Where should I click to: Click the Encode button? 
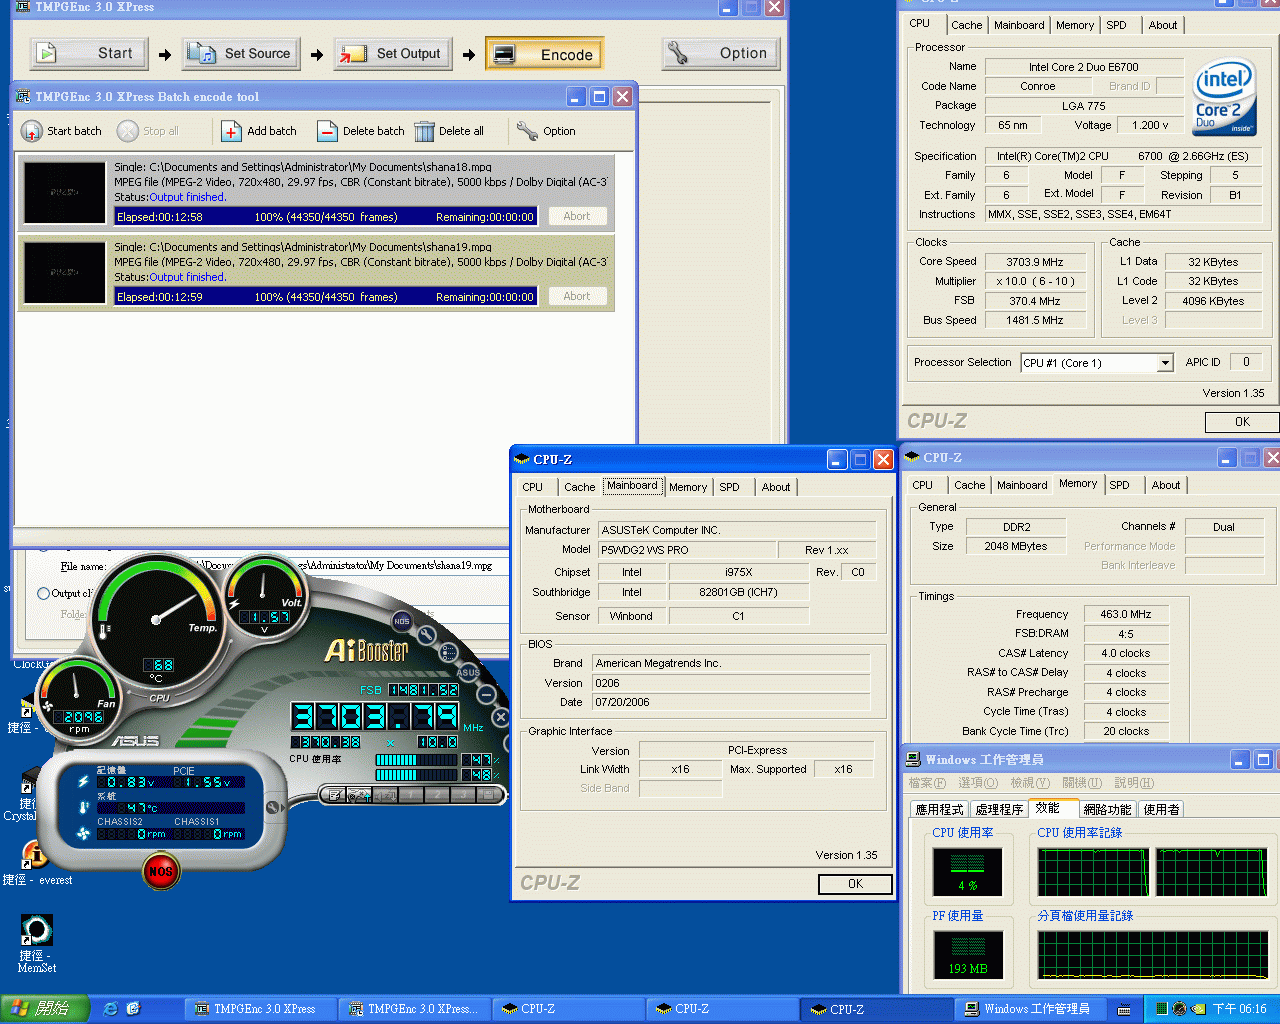click(545, 54)
